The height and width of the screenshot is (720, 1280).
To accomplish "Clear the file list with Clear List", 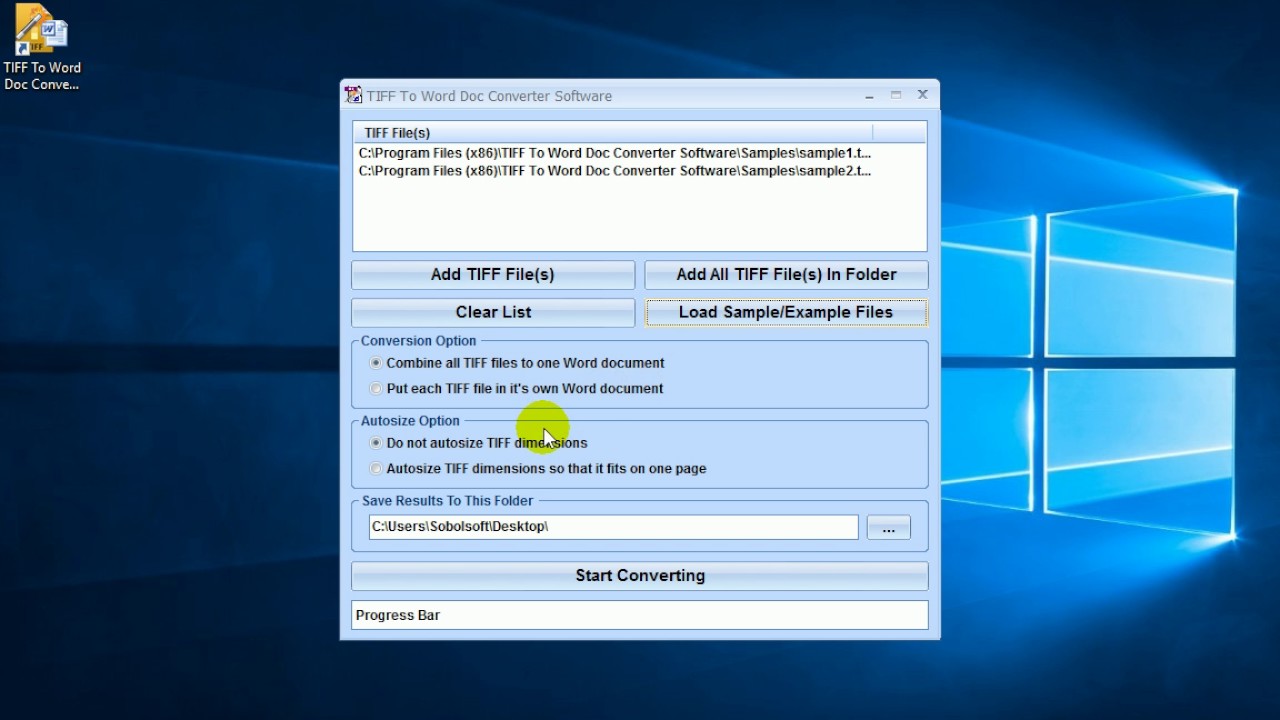I will (493, 312).
